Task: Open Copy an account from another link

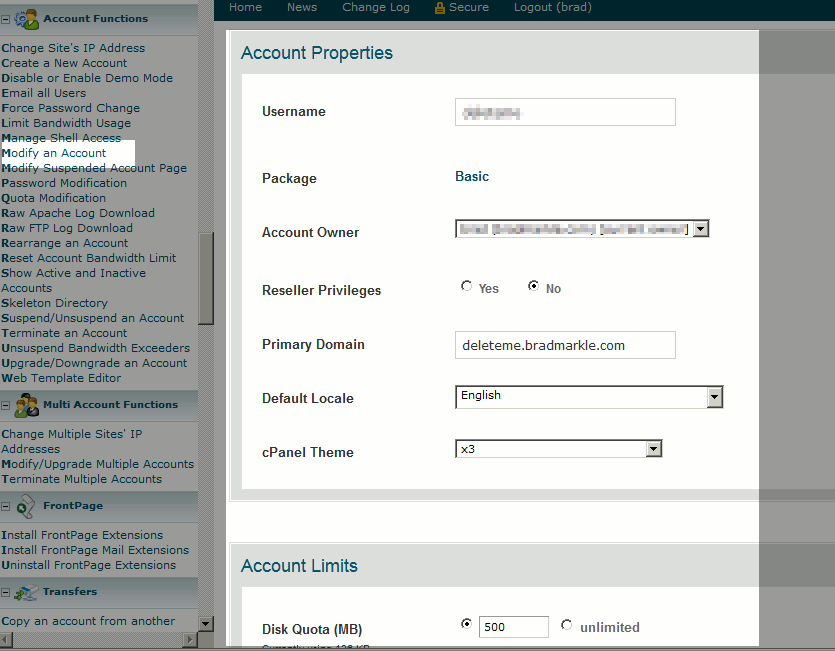Action: 88,621
